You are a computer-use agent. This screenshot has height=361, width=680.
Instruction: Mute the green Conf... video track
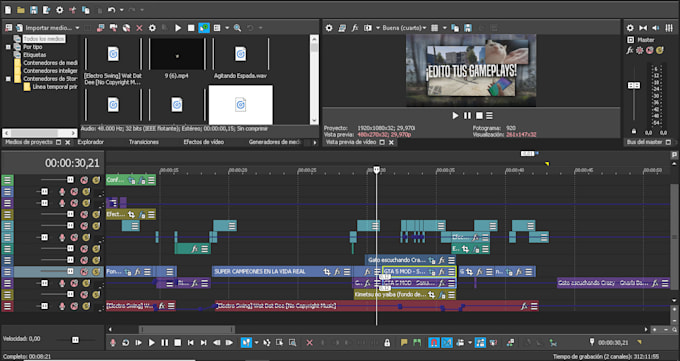click(84, 180)
